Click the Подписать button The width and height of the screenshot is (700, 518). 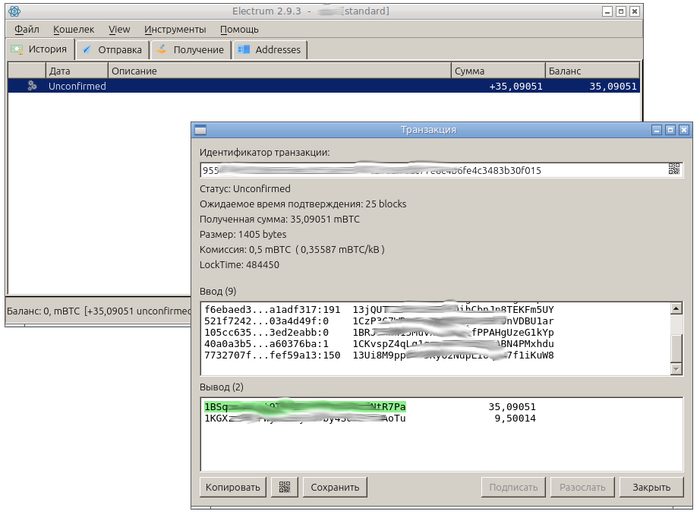point(513,487)
